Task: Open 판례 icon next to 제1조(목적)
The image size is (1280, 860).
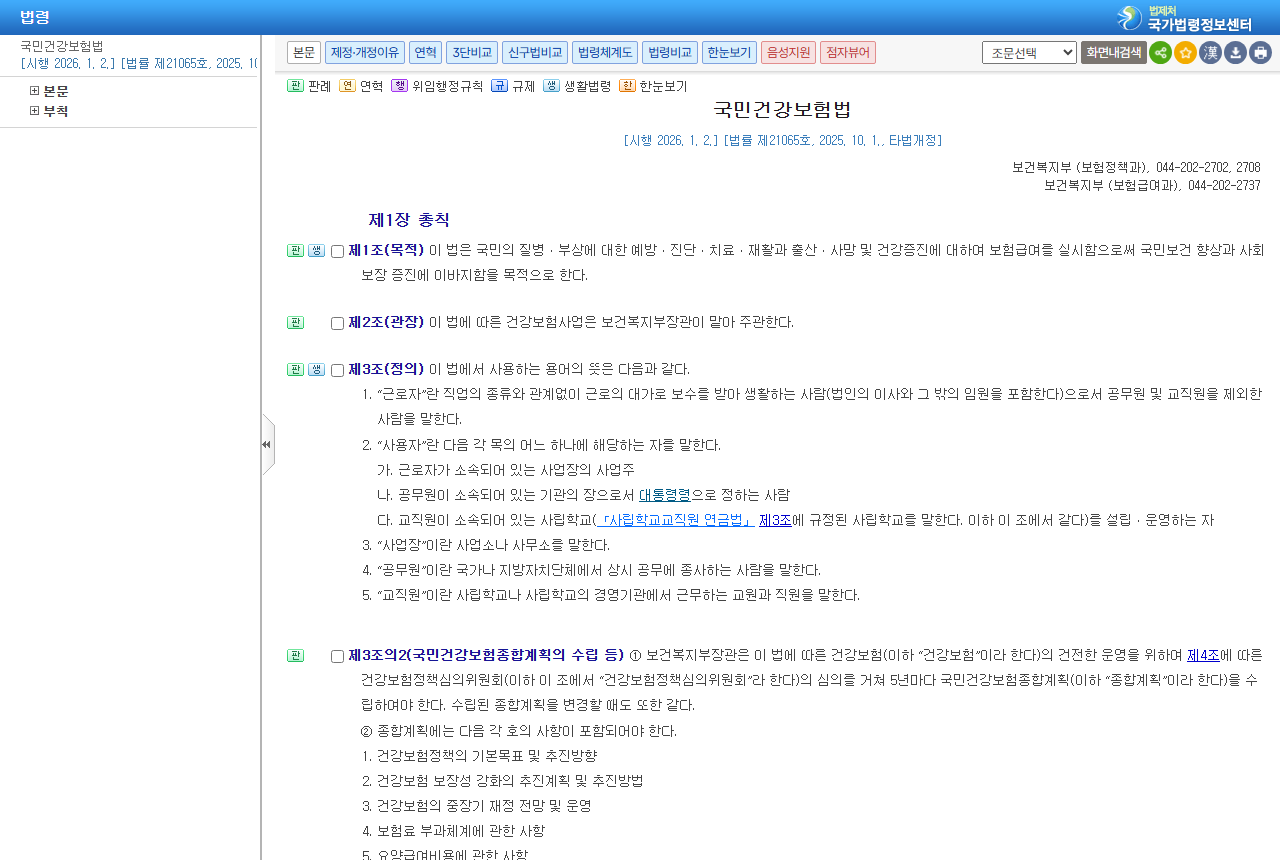Action: coord(295,251)
